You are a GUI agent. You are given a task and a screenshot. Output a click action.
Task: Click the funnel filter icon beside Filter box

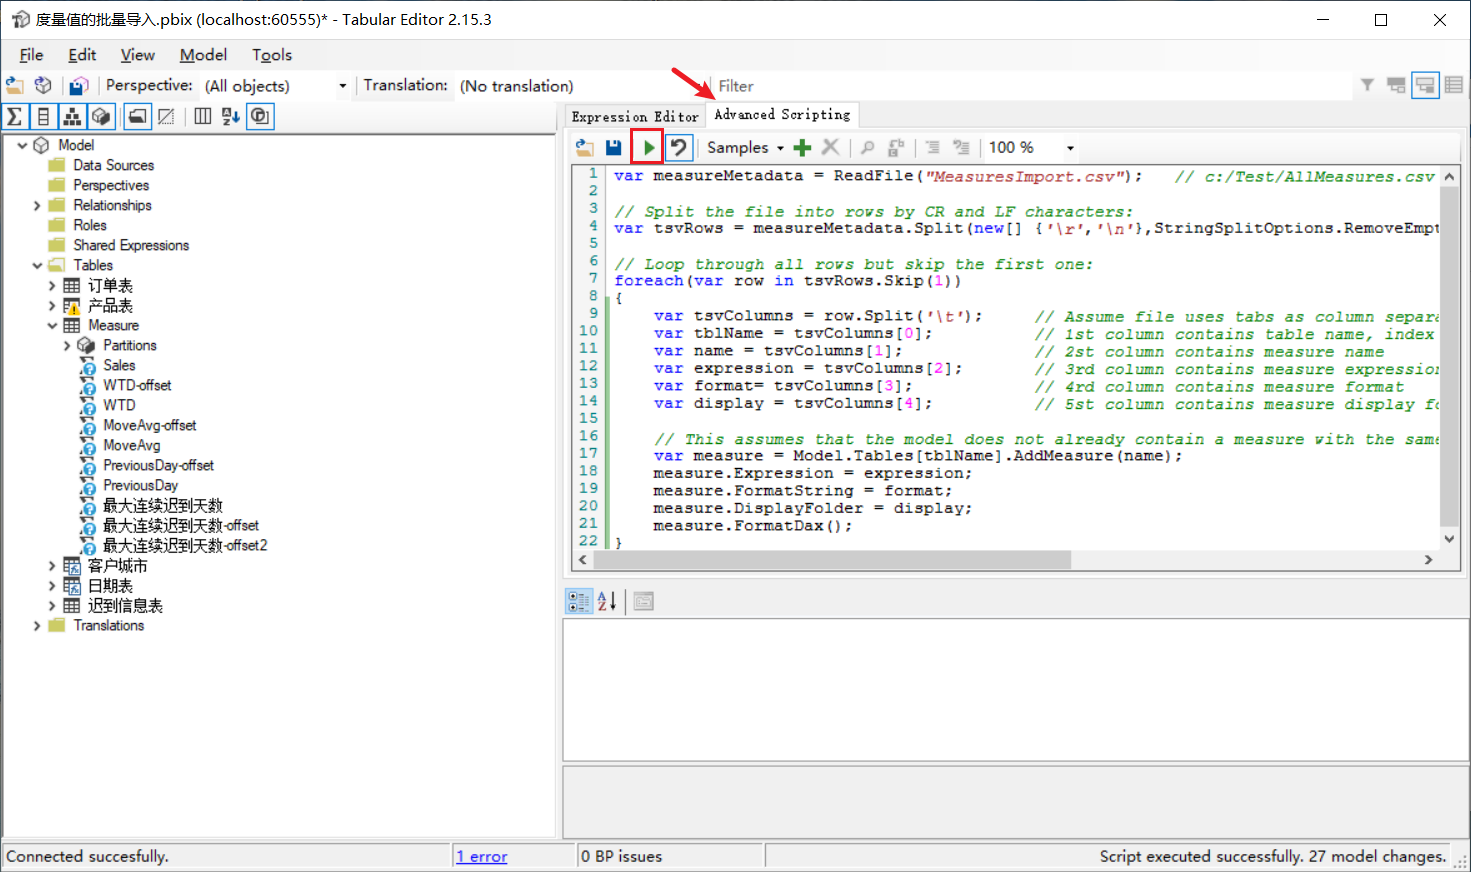click(x=1367, y=86)
